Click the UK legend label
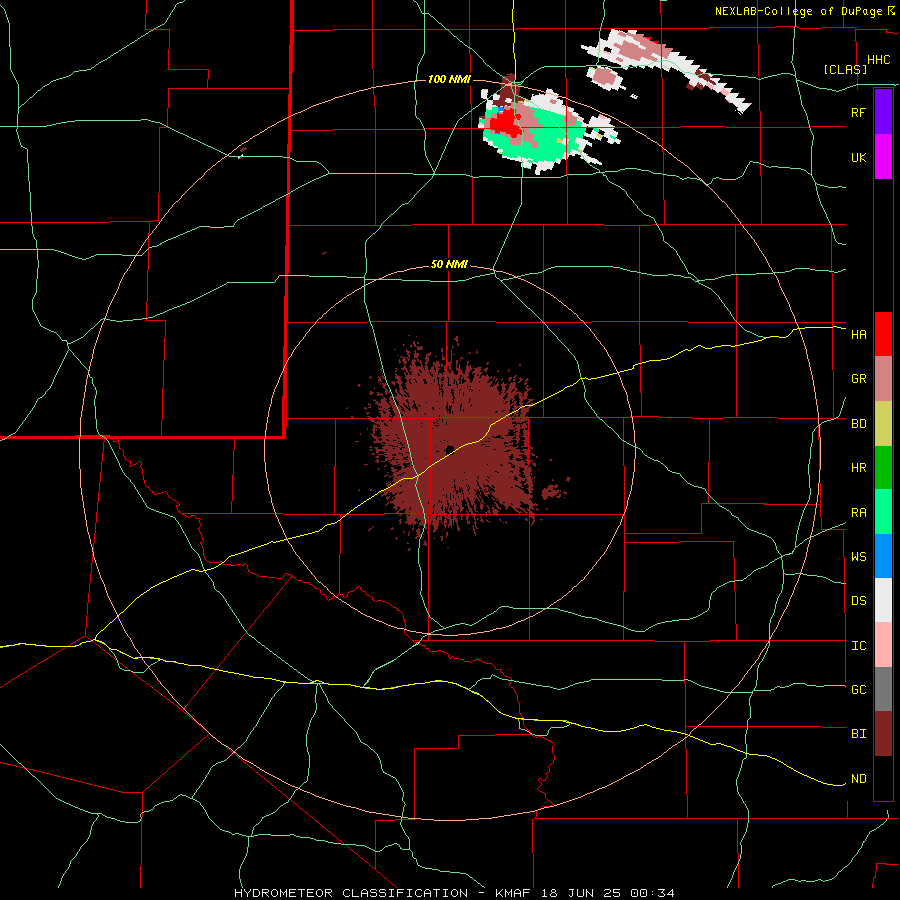This screenshot has height=900, width=900. click(x=859, y=158)
